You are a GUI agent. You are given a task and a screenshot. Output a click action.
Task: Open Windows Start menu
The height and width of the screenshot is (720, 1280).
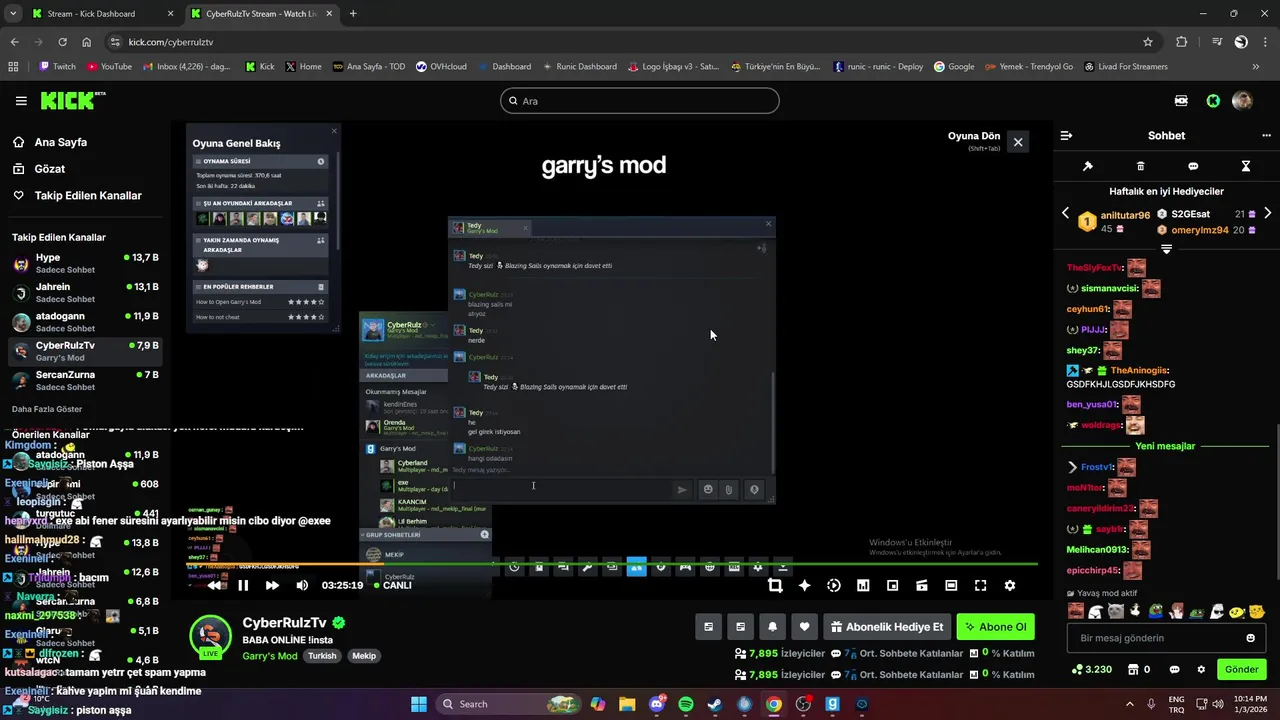(x=419, y=704)
